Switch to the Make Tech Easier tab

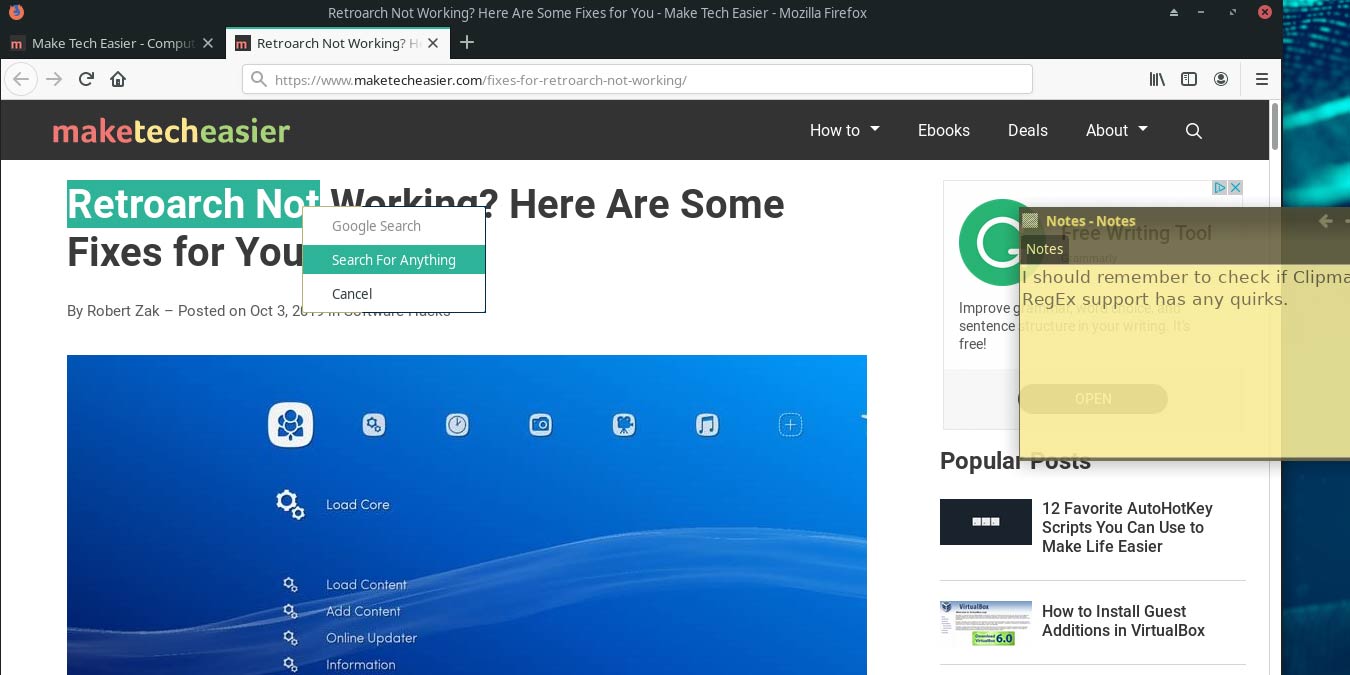click(110, 43)
